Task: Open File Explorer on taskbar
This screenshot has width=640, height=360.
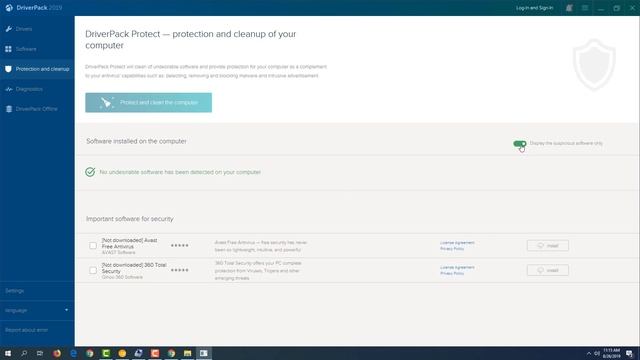Action: click(187, 353)
